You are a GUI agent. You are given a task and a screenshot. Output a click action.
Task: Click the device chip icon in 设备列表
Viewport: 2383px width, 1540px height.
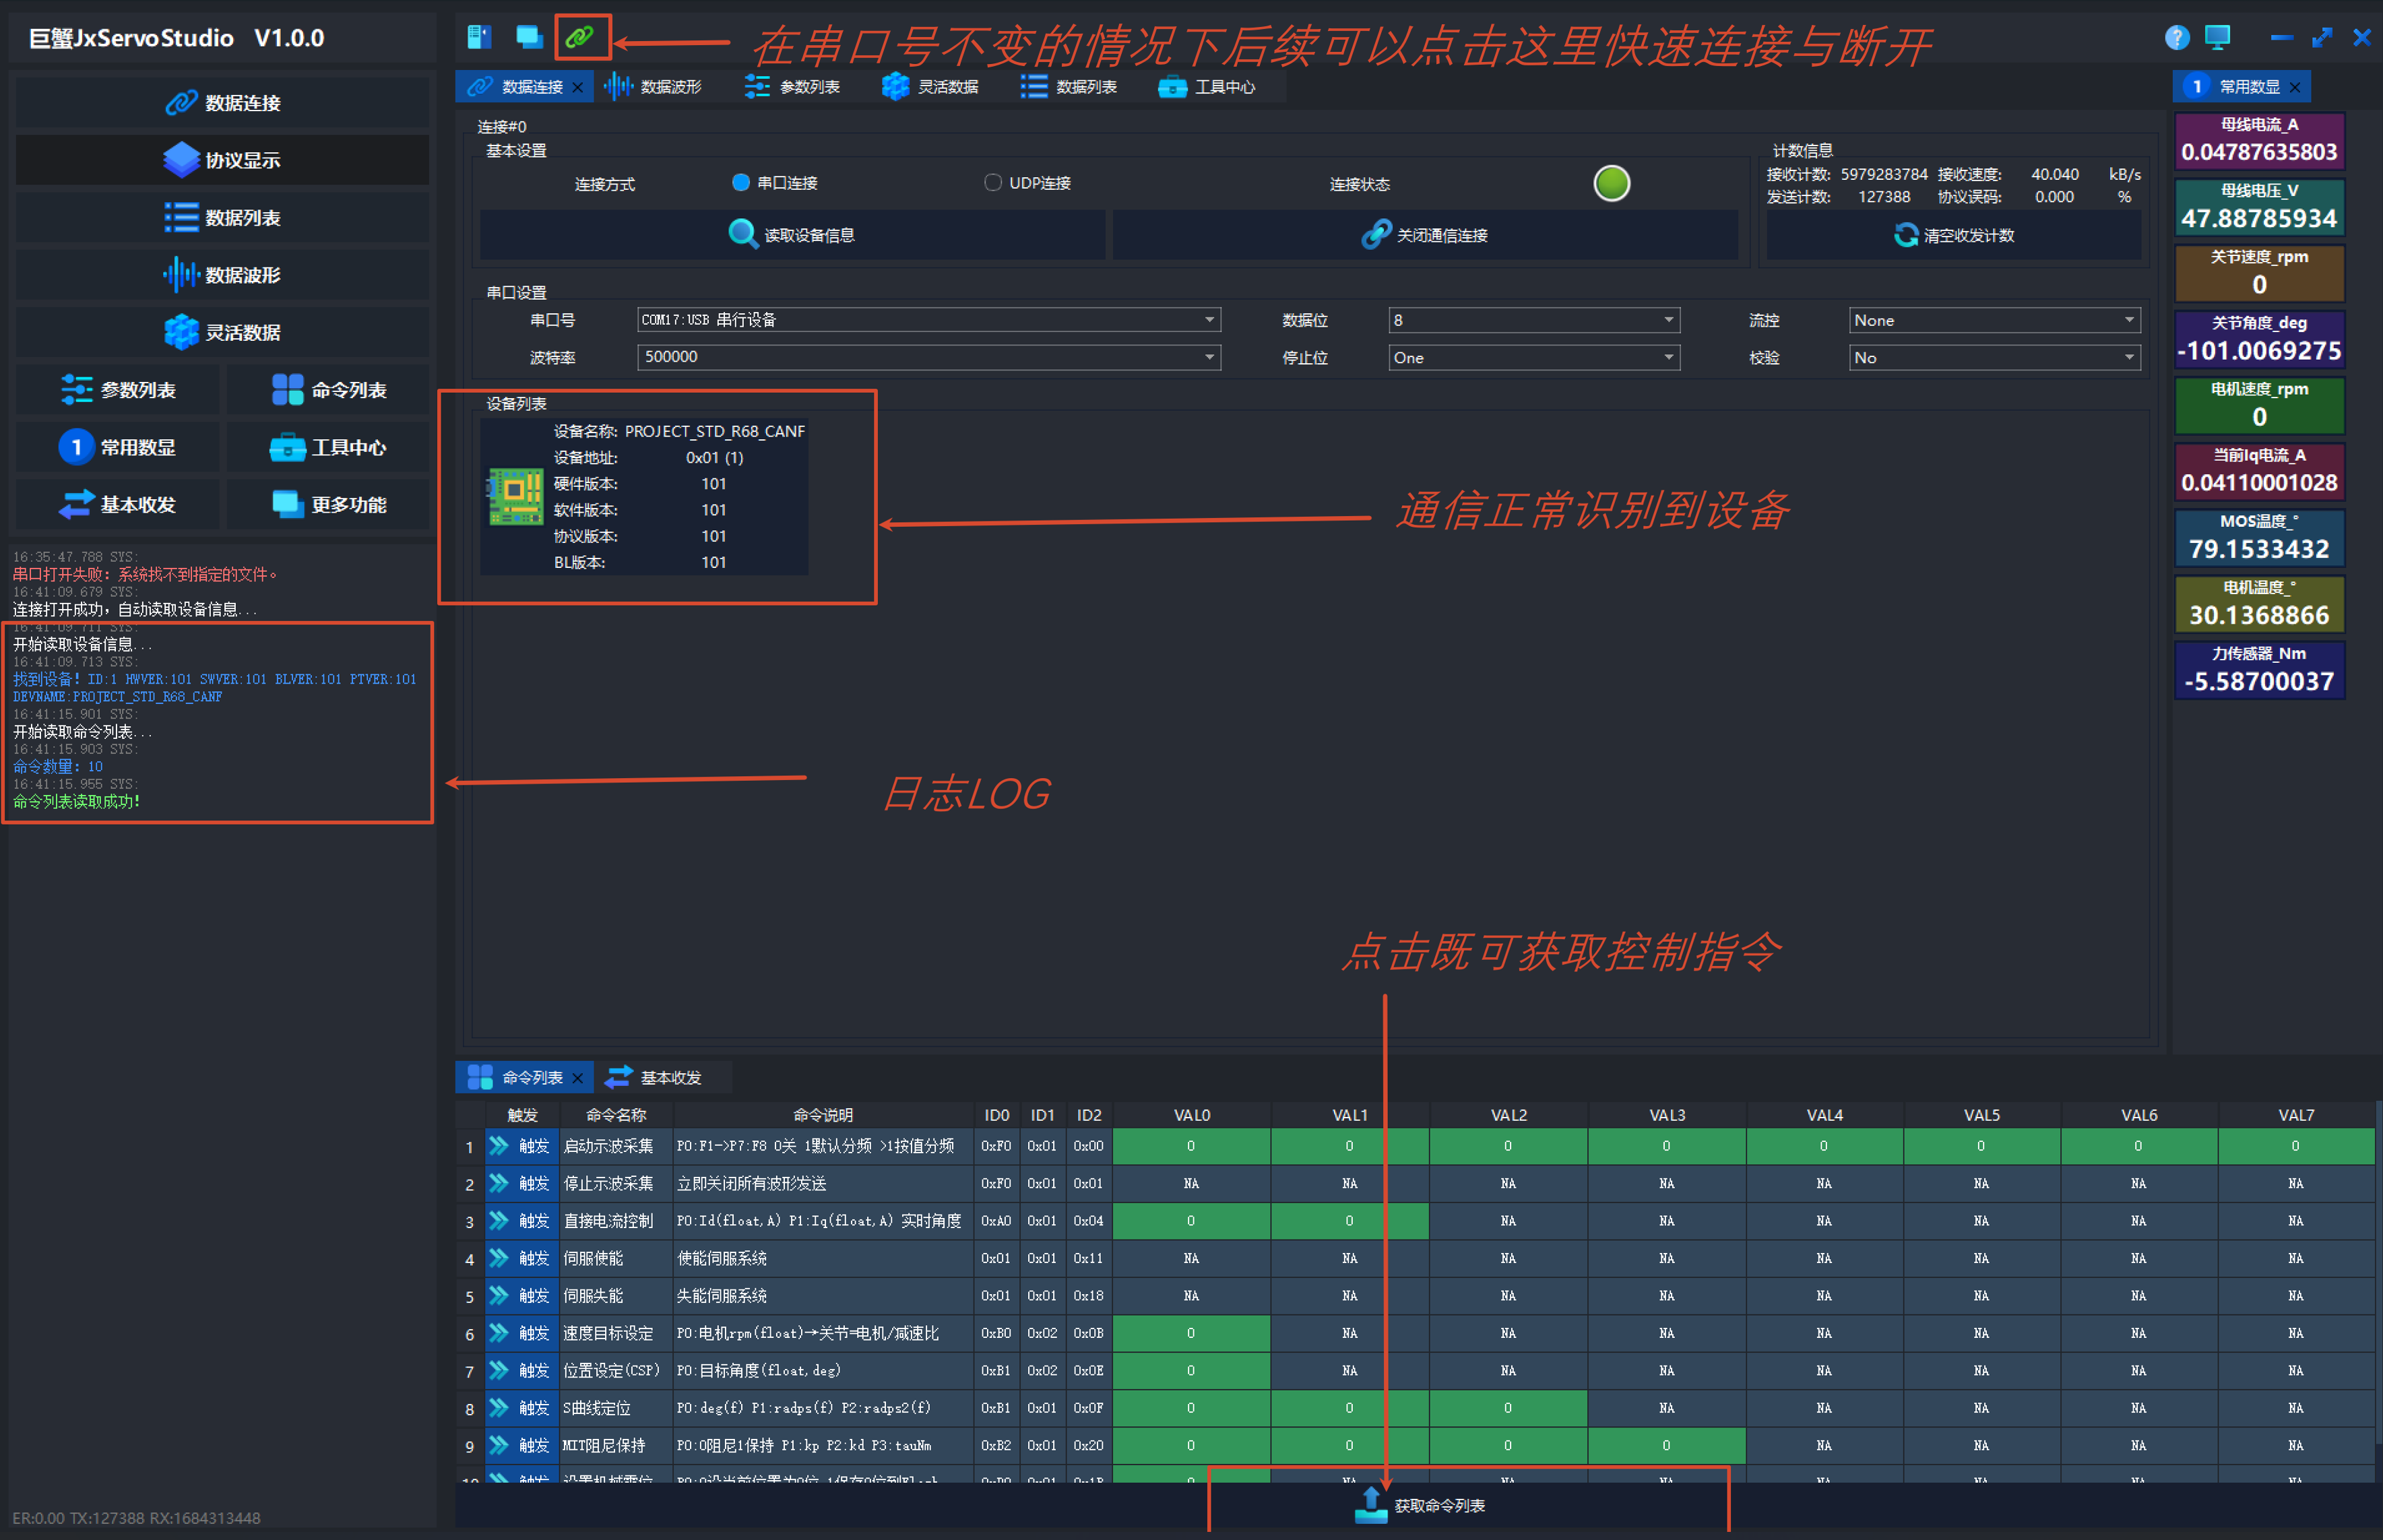(x=515, y=497)
